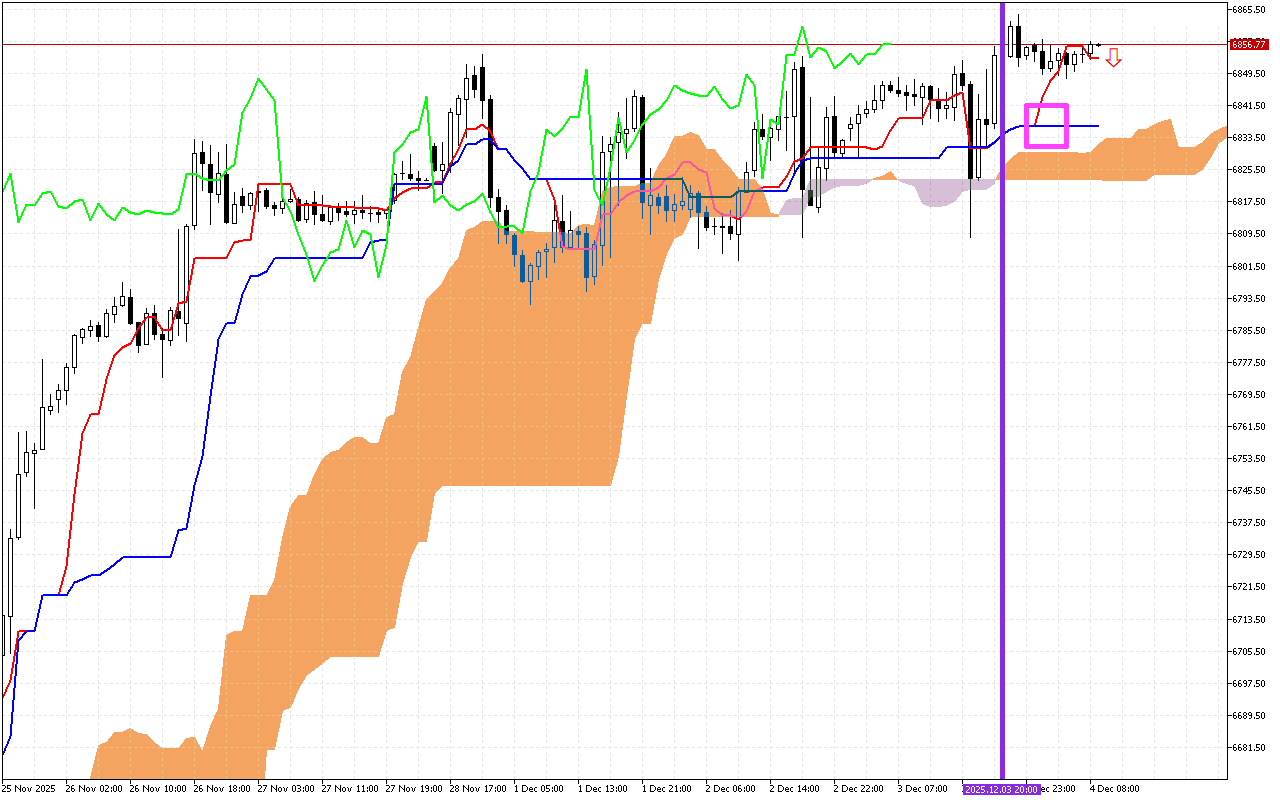
Task: Click the highlighted date label 2025.12.03 20:00
Action: (999, 788)
